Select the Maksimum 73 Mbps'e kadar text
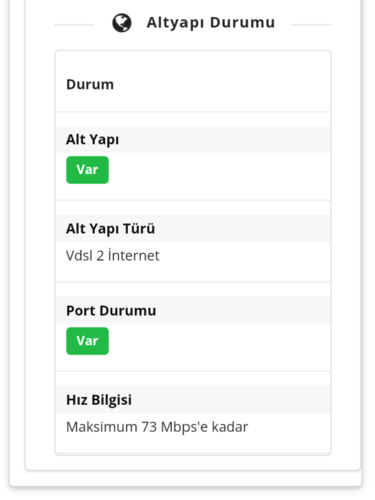This screenshot has height=500, width=375. tap(157, 427)
